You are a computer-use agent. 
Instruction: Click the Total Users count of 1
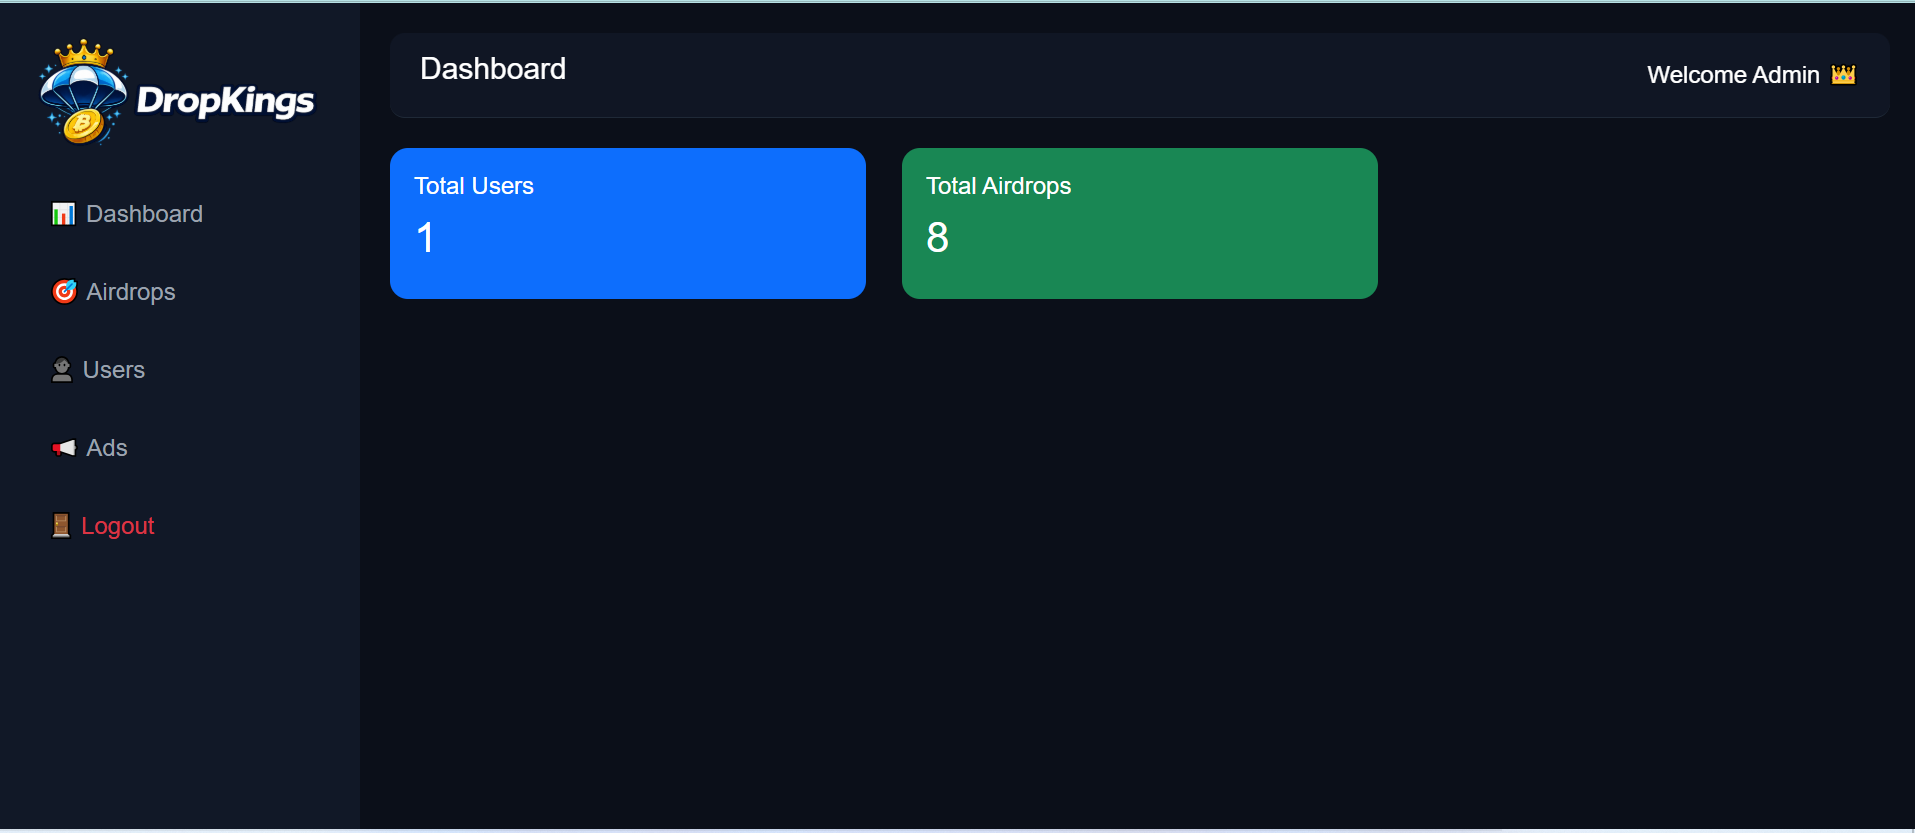[426, 238]
